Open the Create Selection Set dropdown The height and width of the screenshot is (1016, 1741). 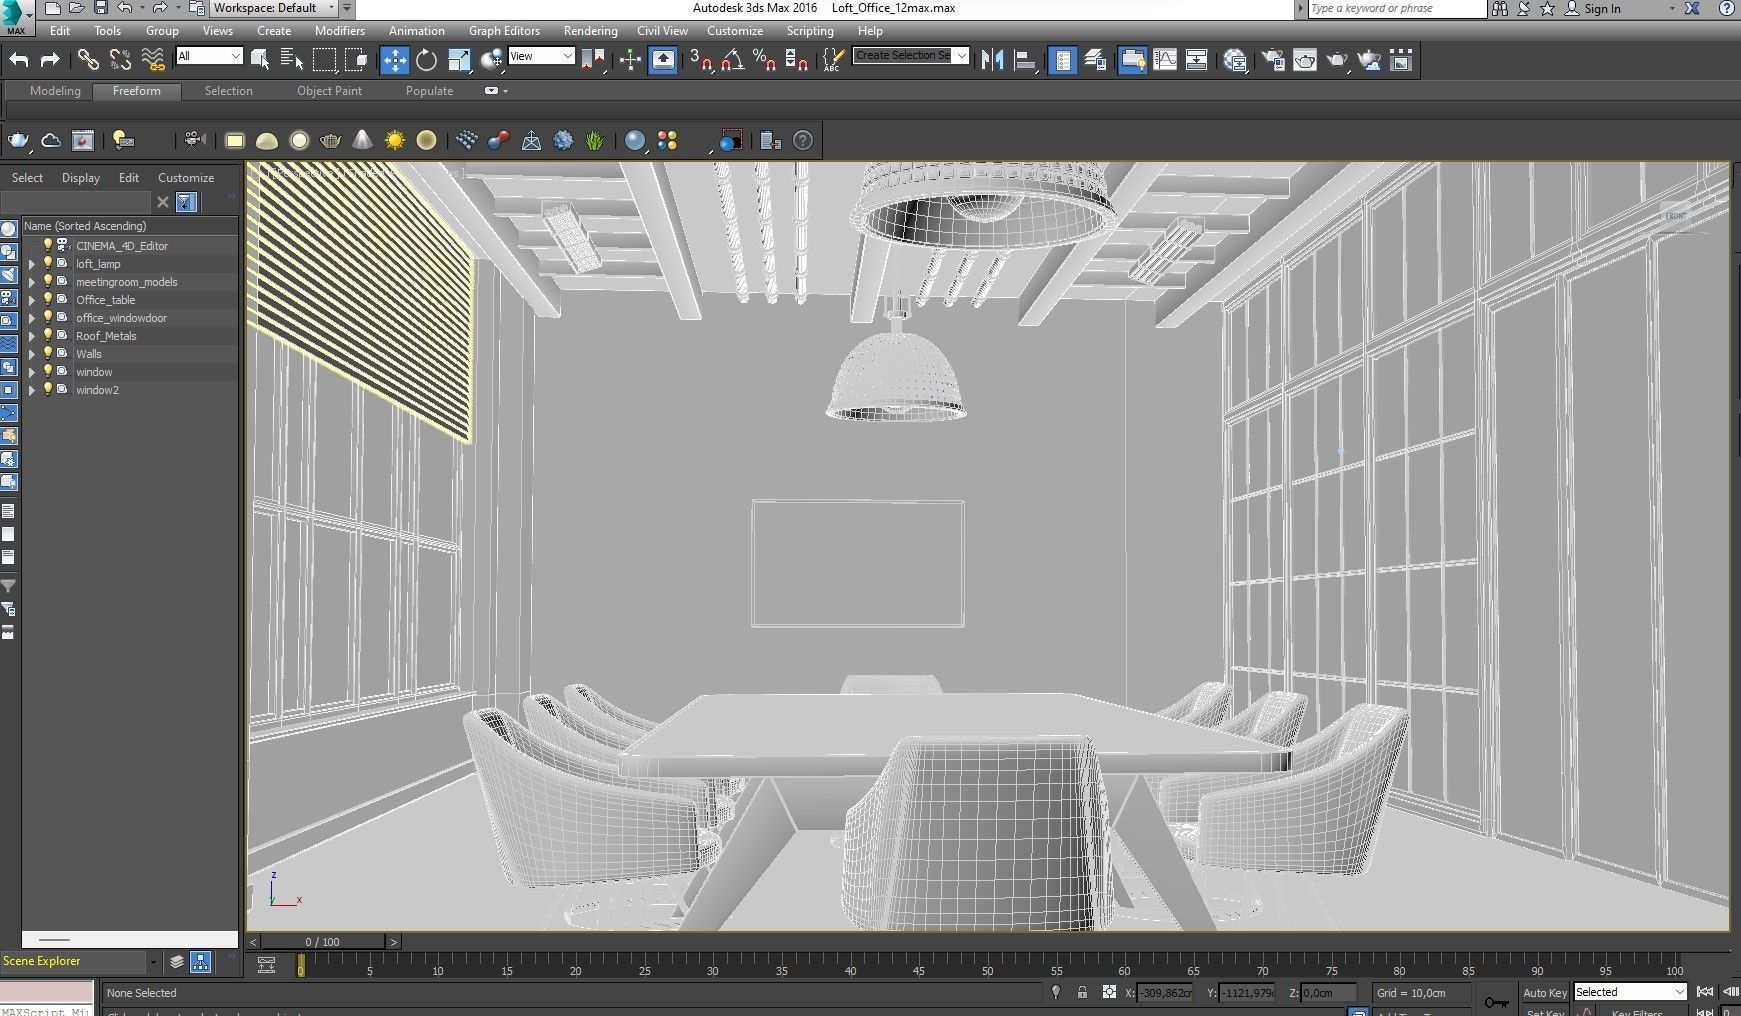(x=911, y=55)
